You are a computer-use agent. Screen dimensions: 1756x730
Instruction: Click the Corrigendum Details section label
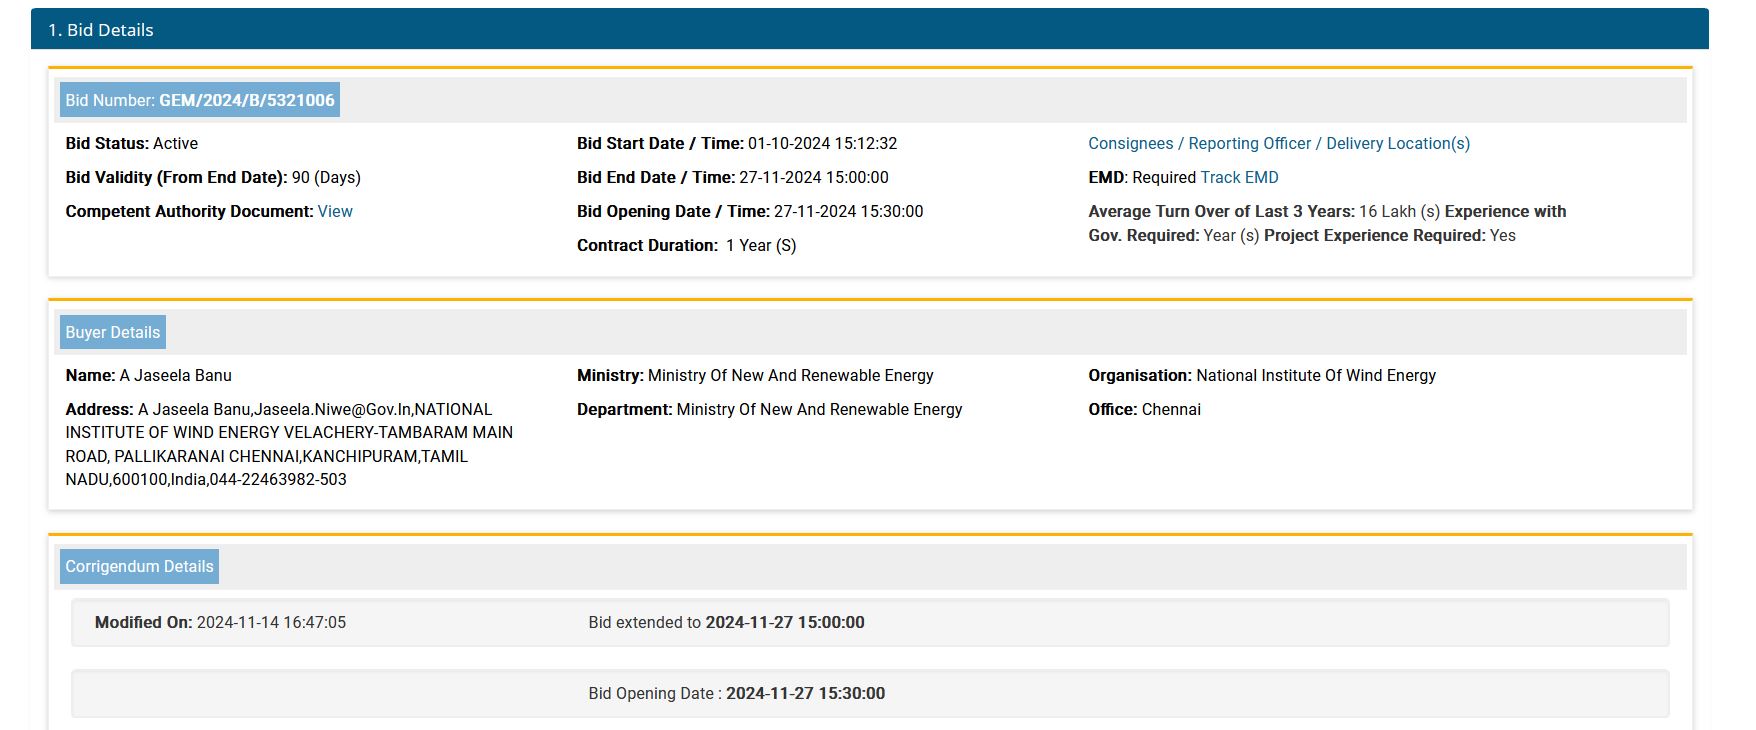pyautogui.click(x=139, y=567)
